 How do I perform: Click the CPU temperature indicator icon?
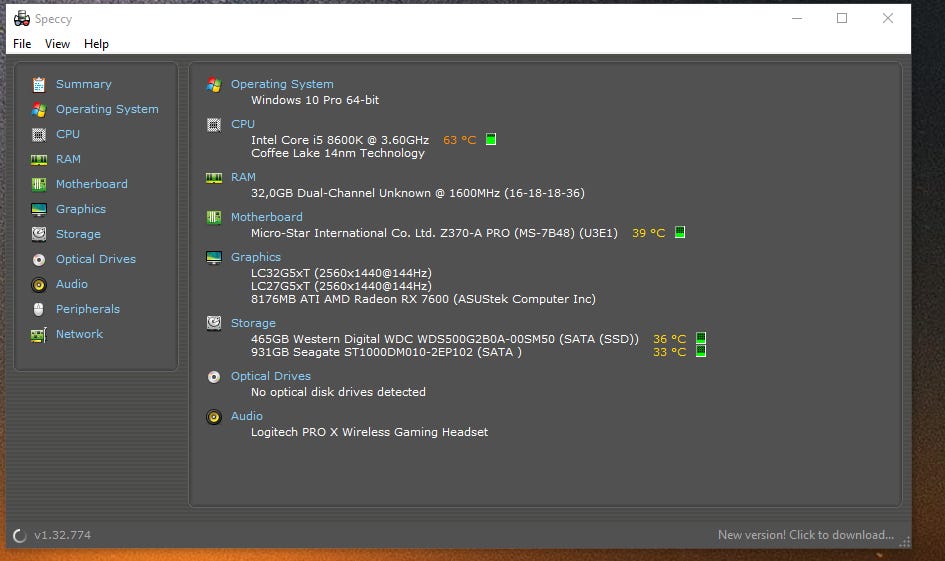pos(491,139)
